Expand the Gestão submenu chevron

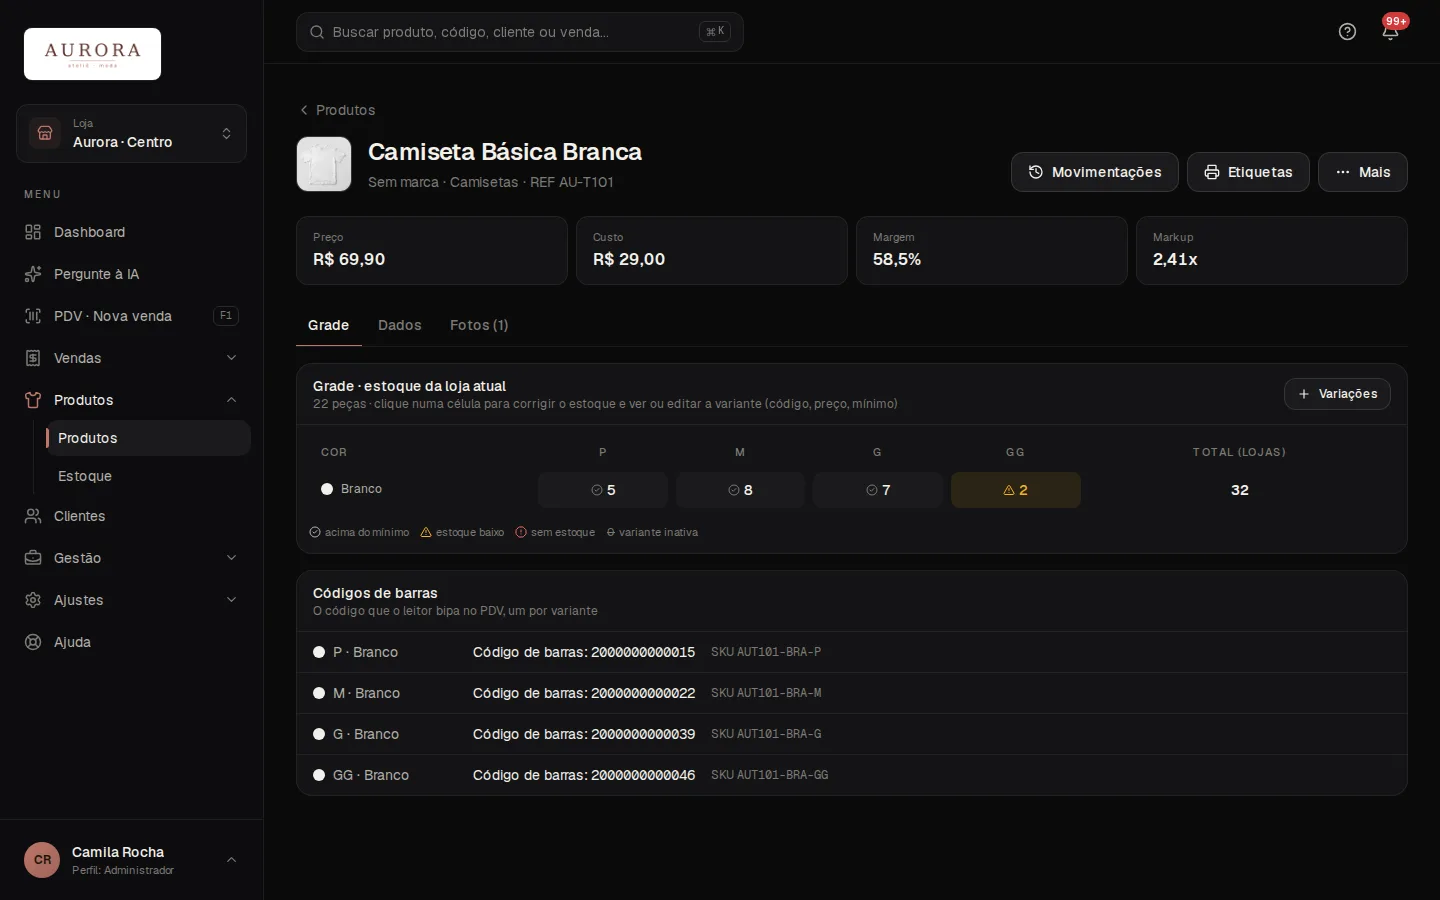coord(232,558)
